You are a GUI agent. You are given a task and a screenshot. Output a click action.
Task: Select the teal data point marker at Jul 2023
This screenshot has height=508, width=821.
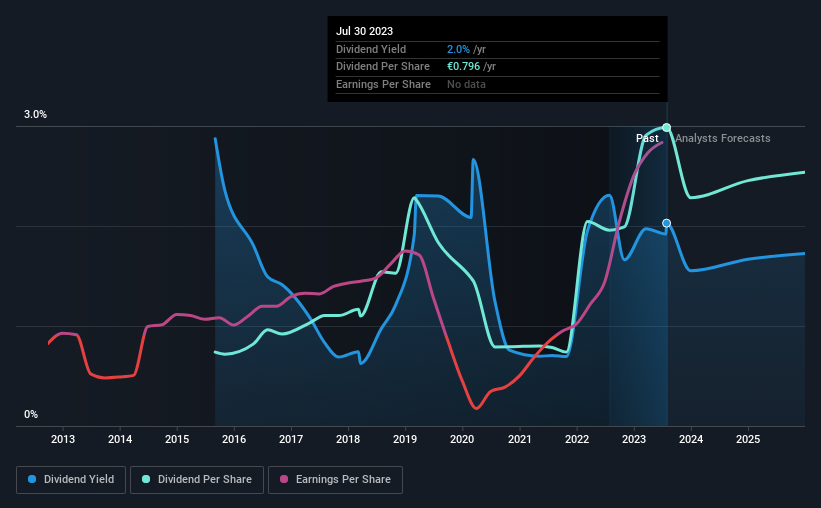[x=667, y=127]
